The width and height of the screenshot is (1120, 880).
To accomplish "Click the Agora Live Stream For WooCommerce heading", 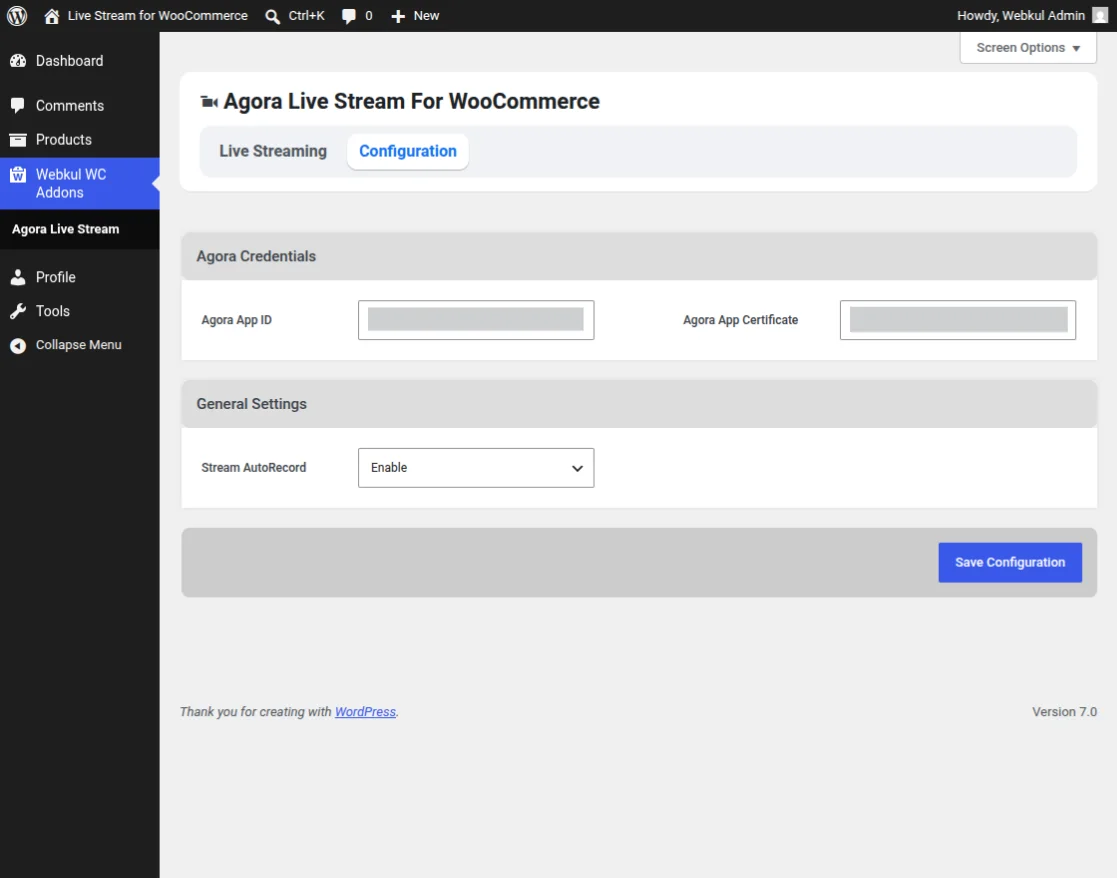I will 411,101.
